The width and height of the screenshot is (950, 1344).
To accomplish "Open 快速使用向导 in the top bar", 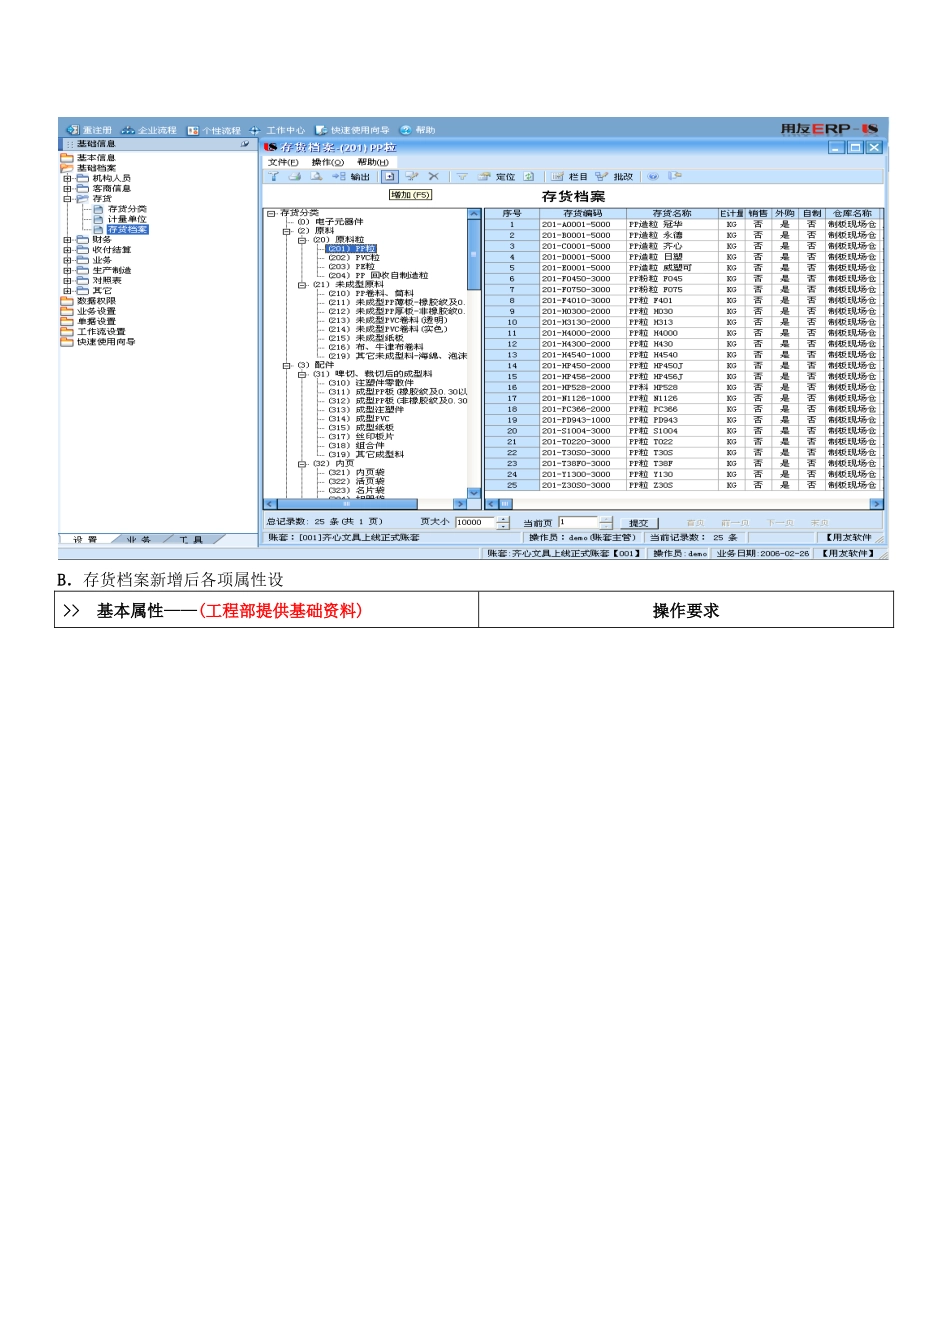I will tap(352, 130).
